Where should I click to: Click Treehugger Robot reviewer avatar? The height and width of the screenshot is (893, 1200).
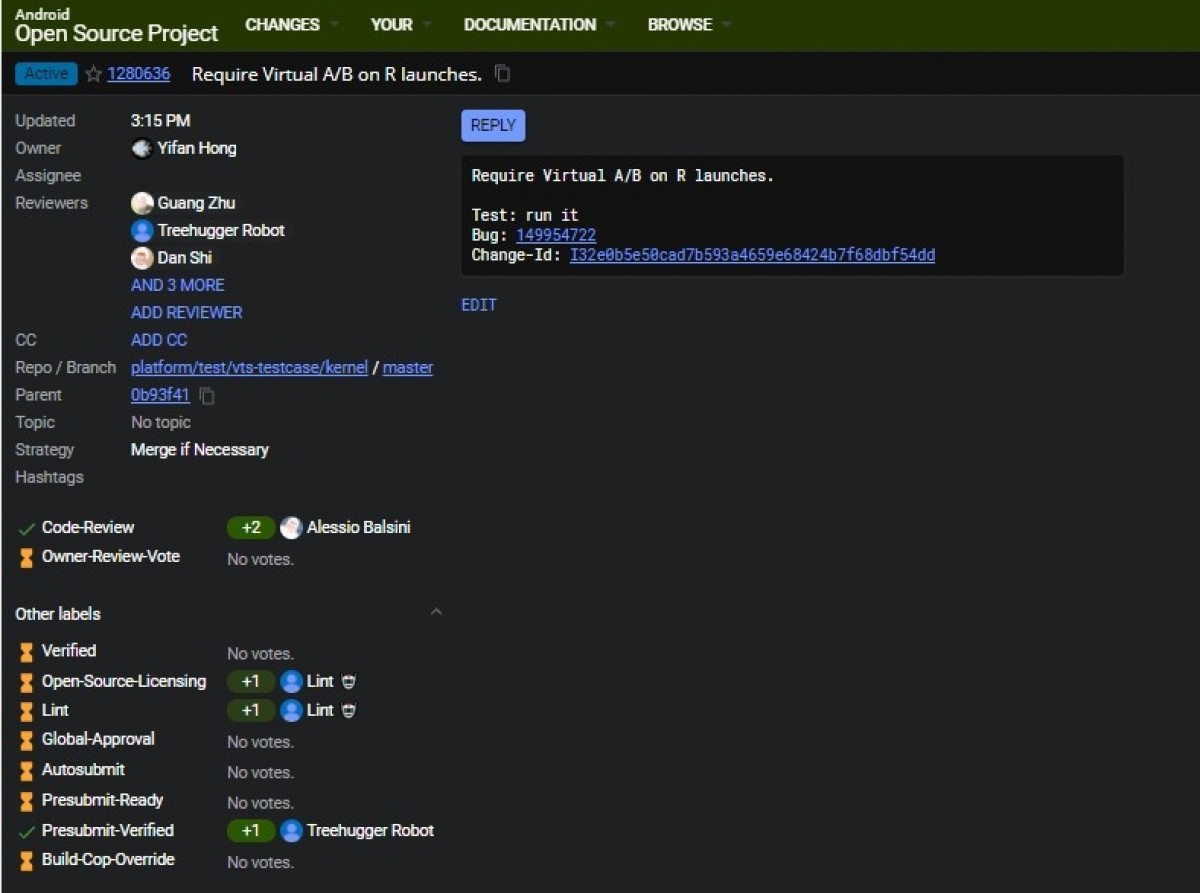tap(142, 231)
